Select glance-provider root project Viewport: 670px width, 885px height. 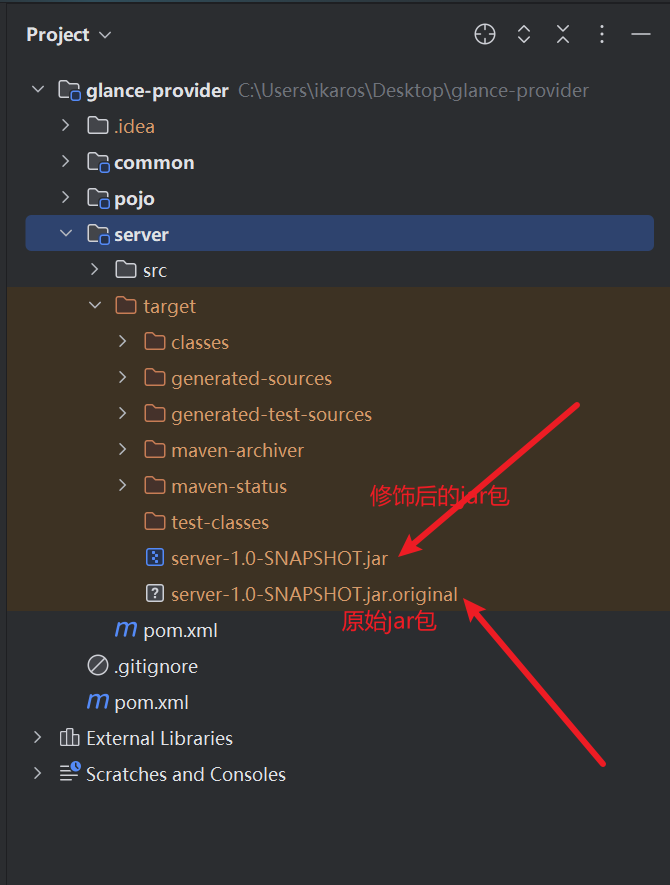[x=157, y=90]
